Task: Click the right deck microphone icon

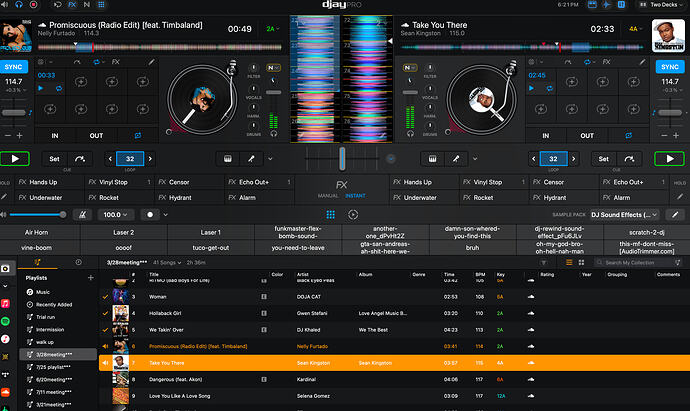Action: pos(456,159)
